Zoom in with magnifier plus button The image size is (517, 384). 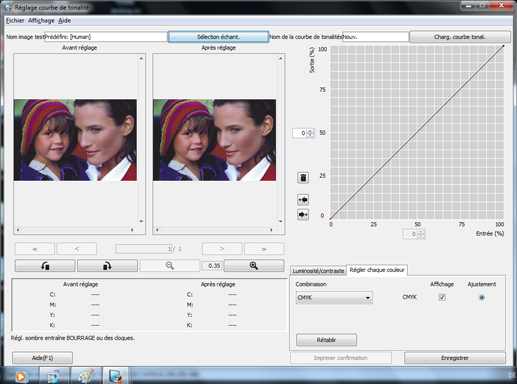click(x=254, y=266)
